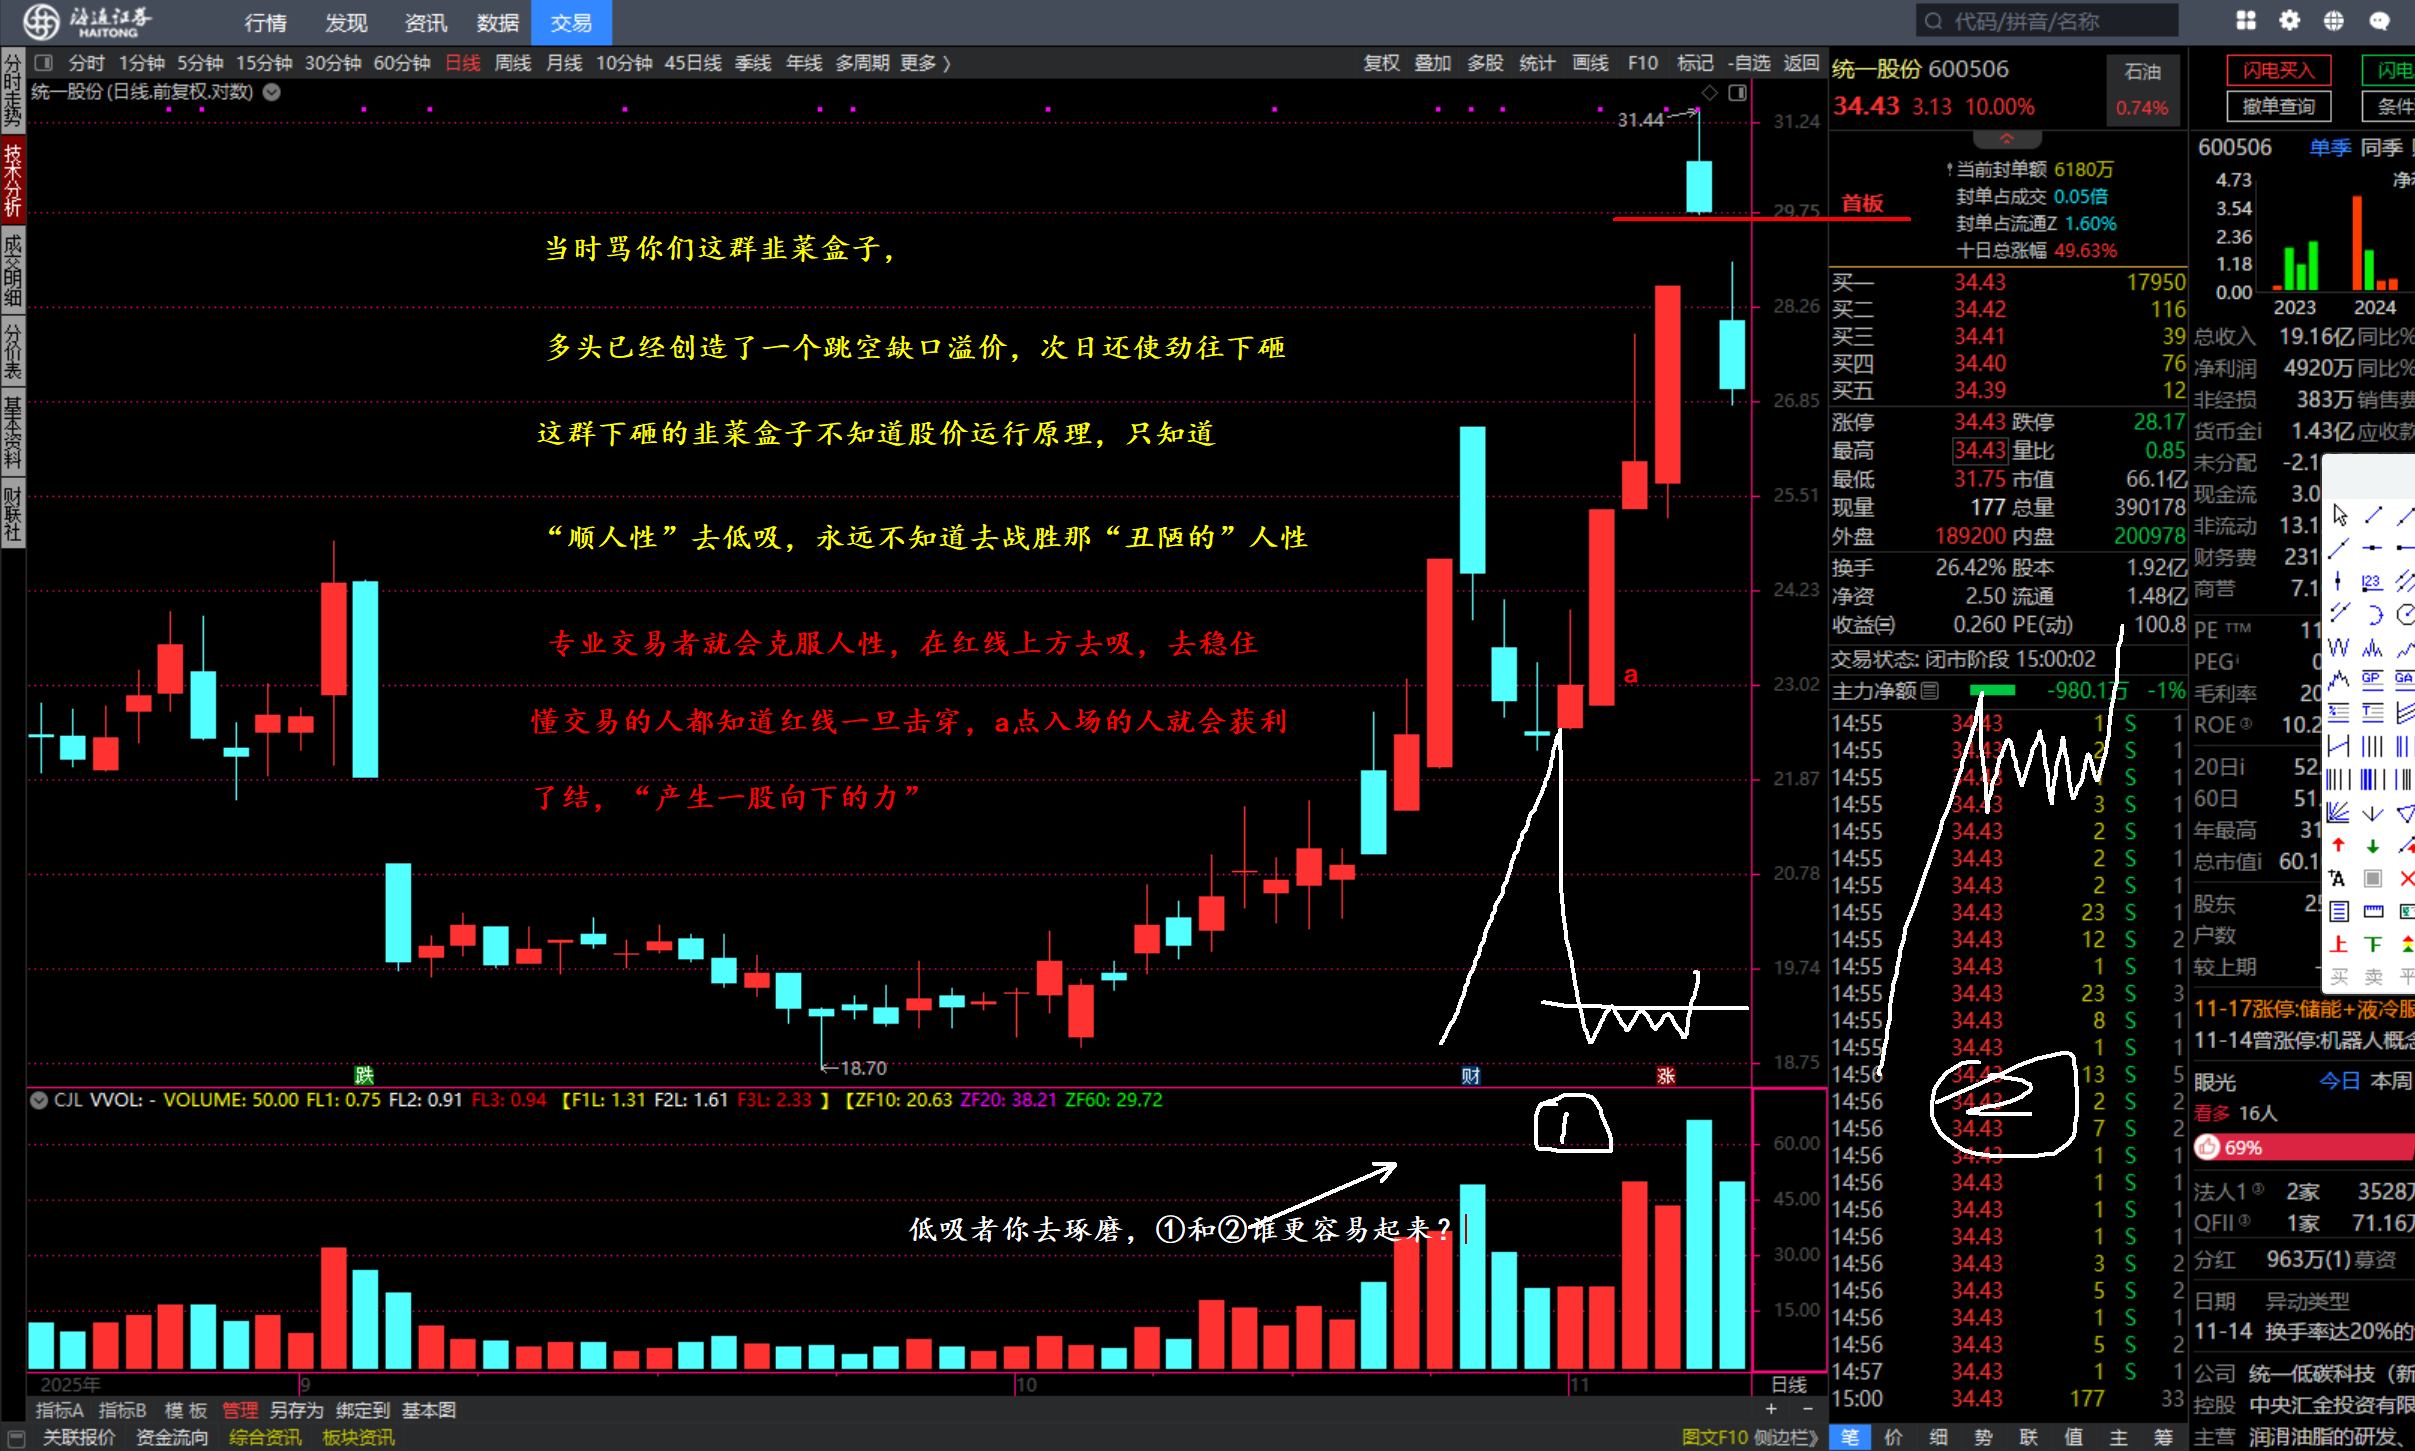Click the red up-arrow marker tool
This screenshot has width=2415, height=1451.
tap(2338, 846)
